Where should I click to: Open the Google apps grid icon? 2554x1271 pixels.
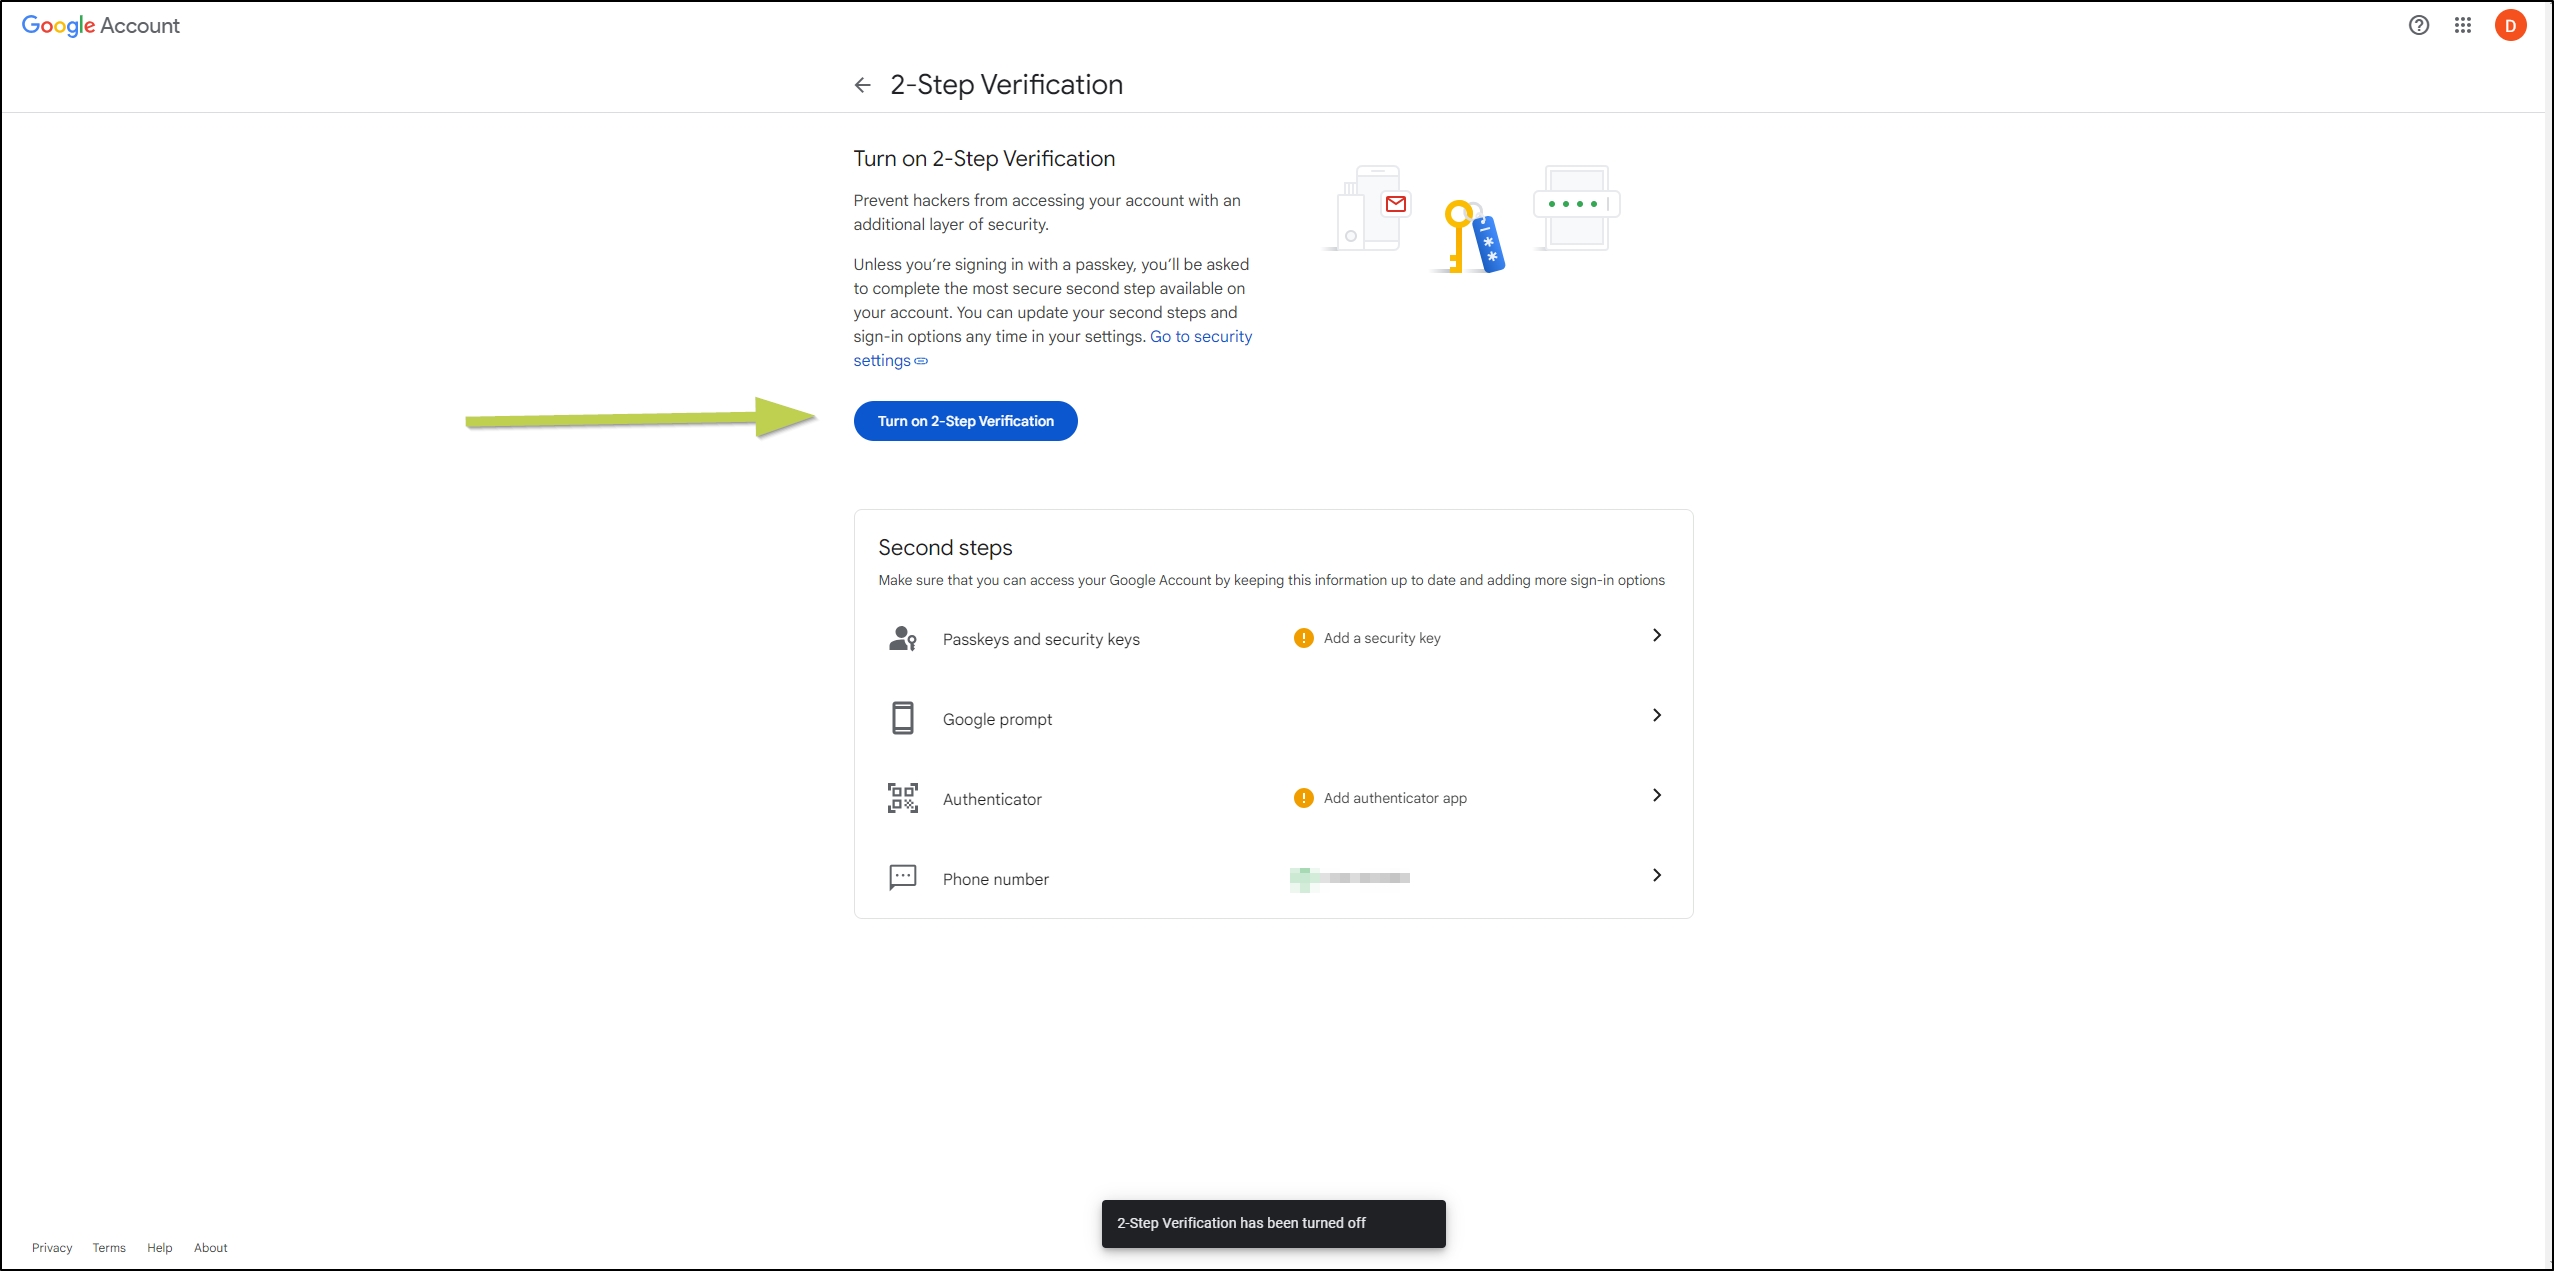2463,25
